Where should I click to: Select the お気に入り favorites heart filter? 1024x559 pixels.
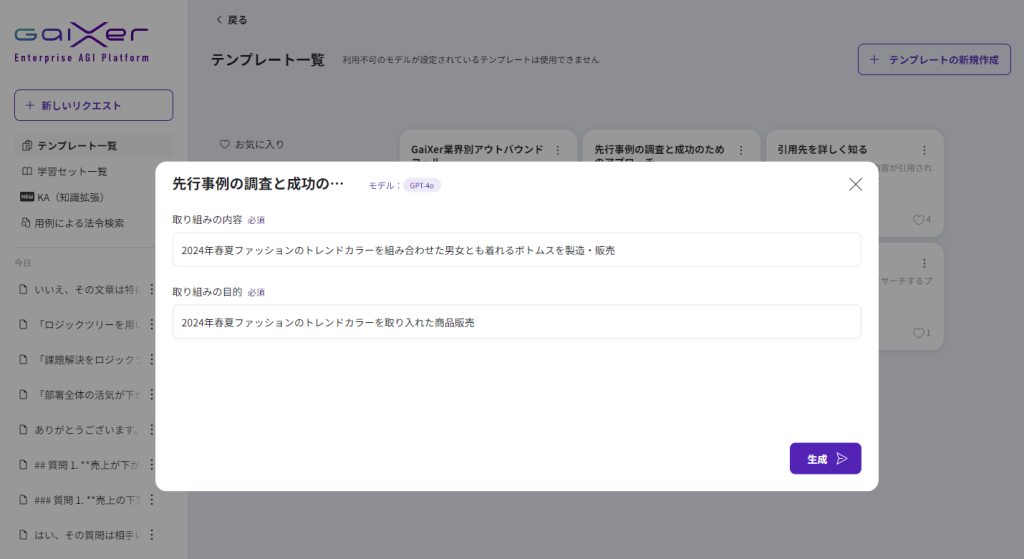[225, 144]
